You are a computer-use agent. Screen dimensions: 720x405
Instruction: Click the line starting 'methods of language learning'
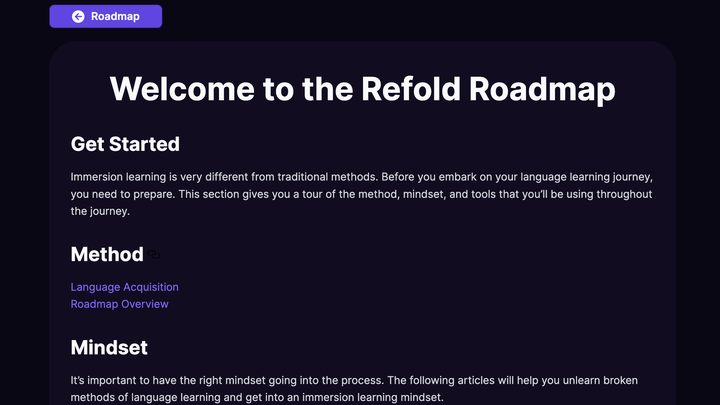270,398
